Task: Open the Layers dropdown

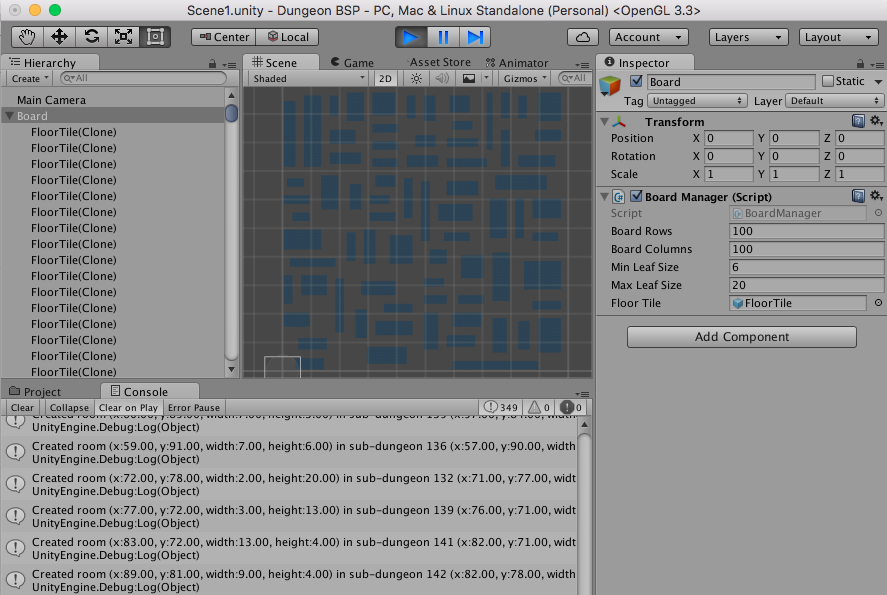Action: [x=748, y=37]
